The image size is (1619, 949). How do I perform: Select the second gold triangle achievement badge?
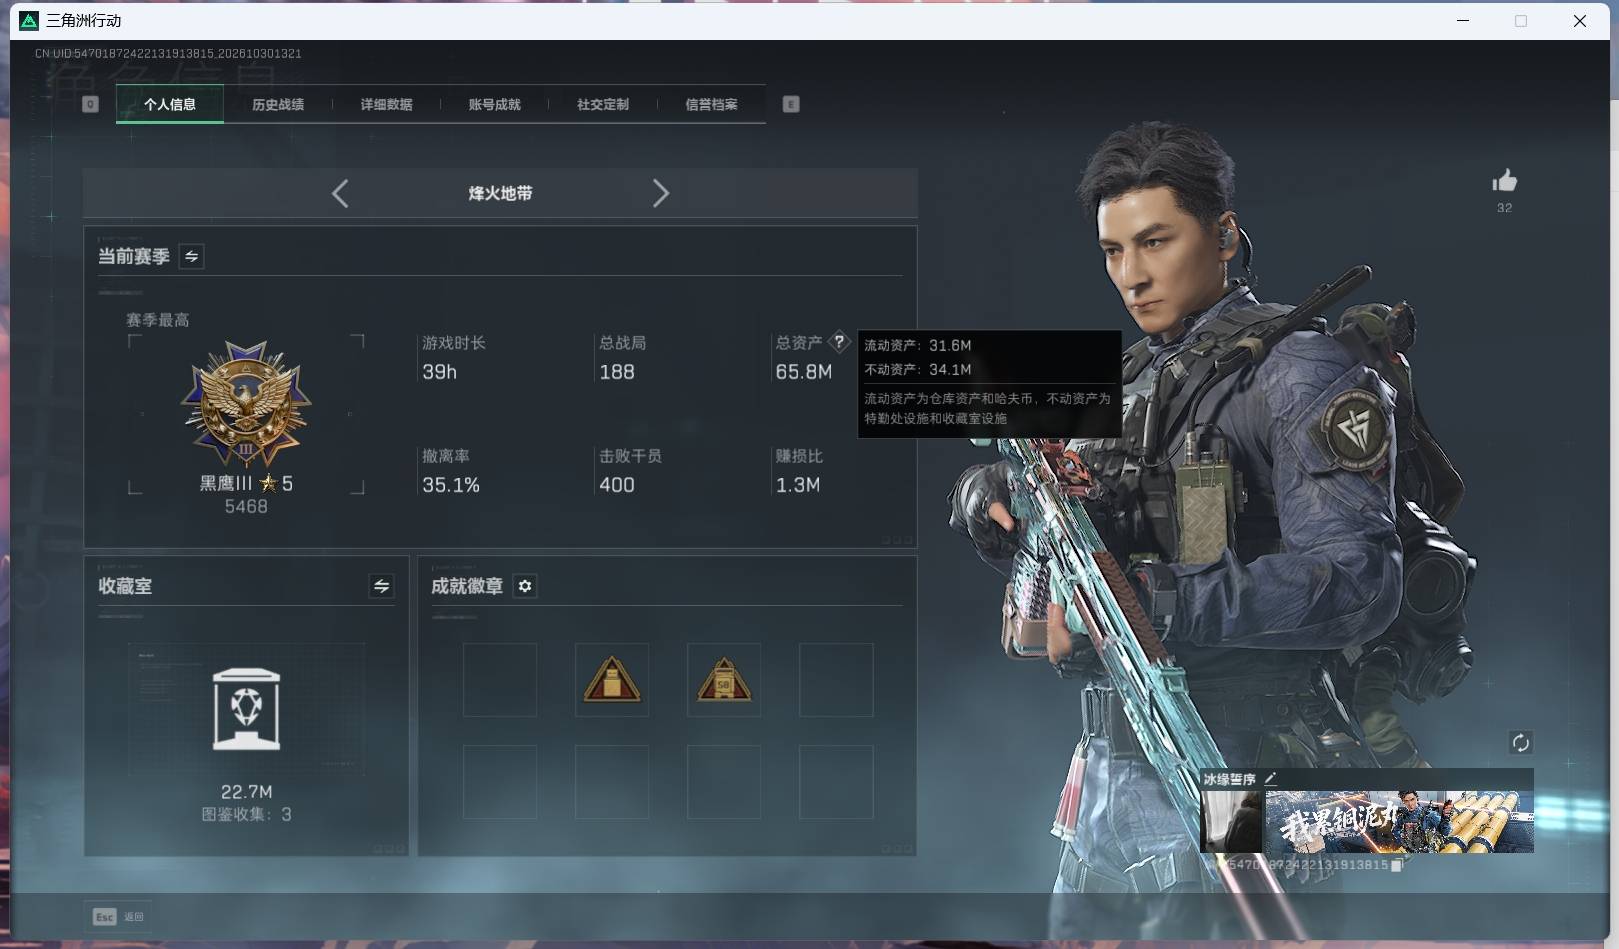point(724,679)
